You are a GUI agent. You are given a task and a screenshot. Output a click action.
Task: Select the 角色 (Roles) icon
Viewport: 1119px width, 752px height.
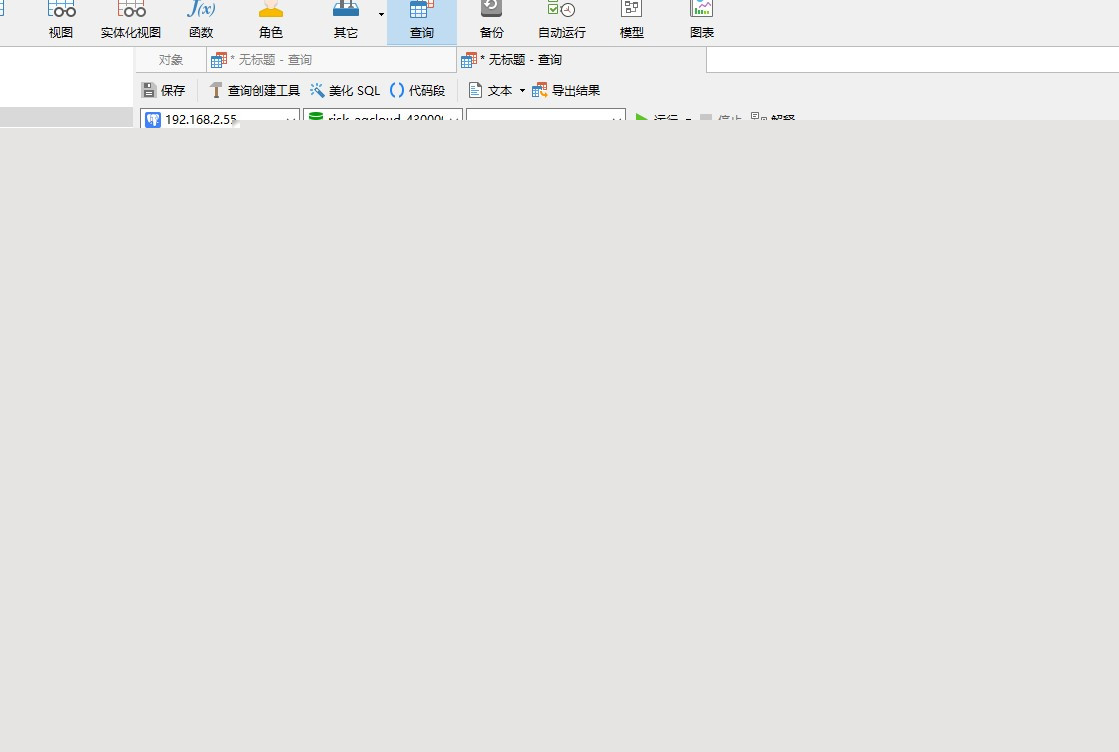[271, 19]
